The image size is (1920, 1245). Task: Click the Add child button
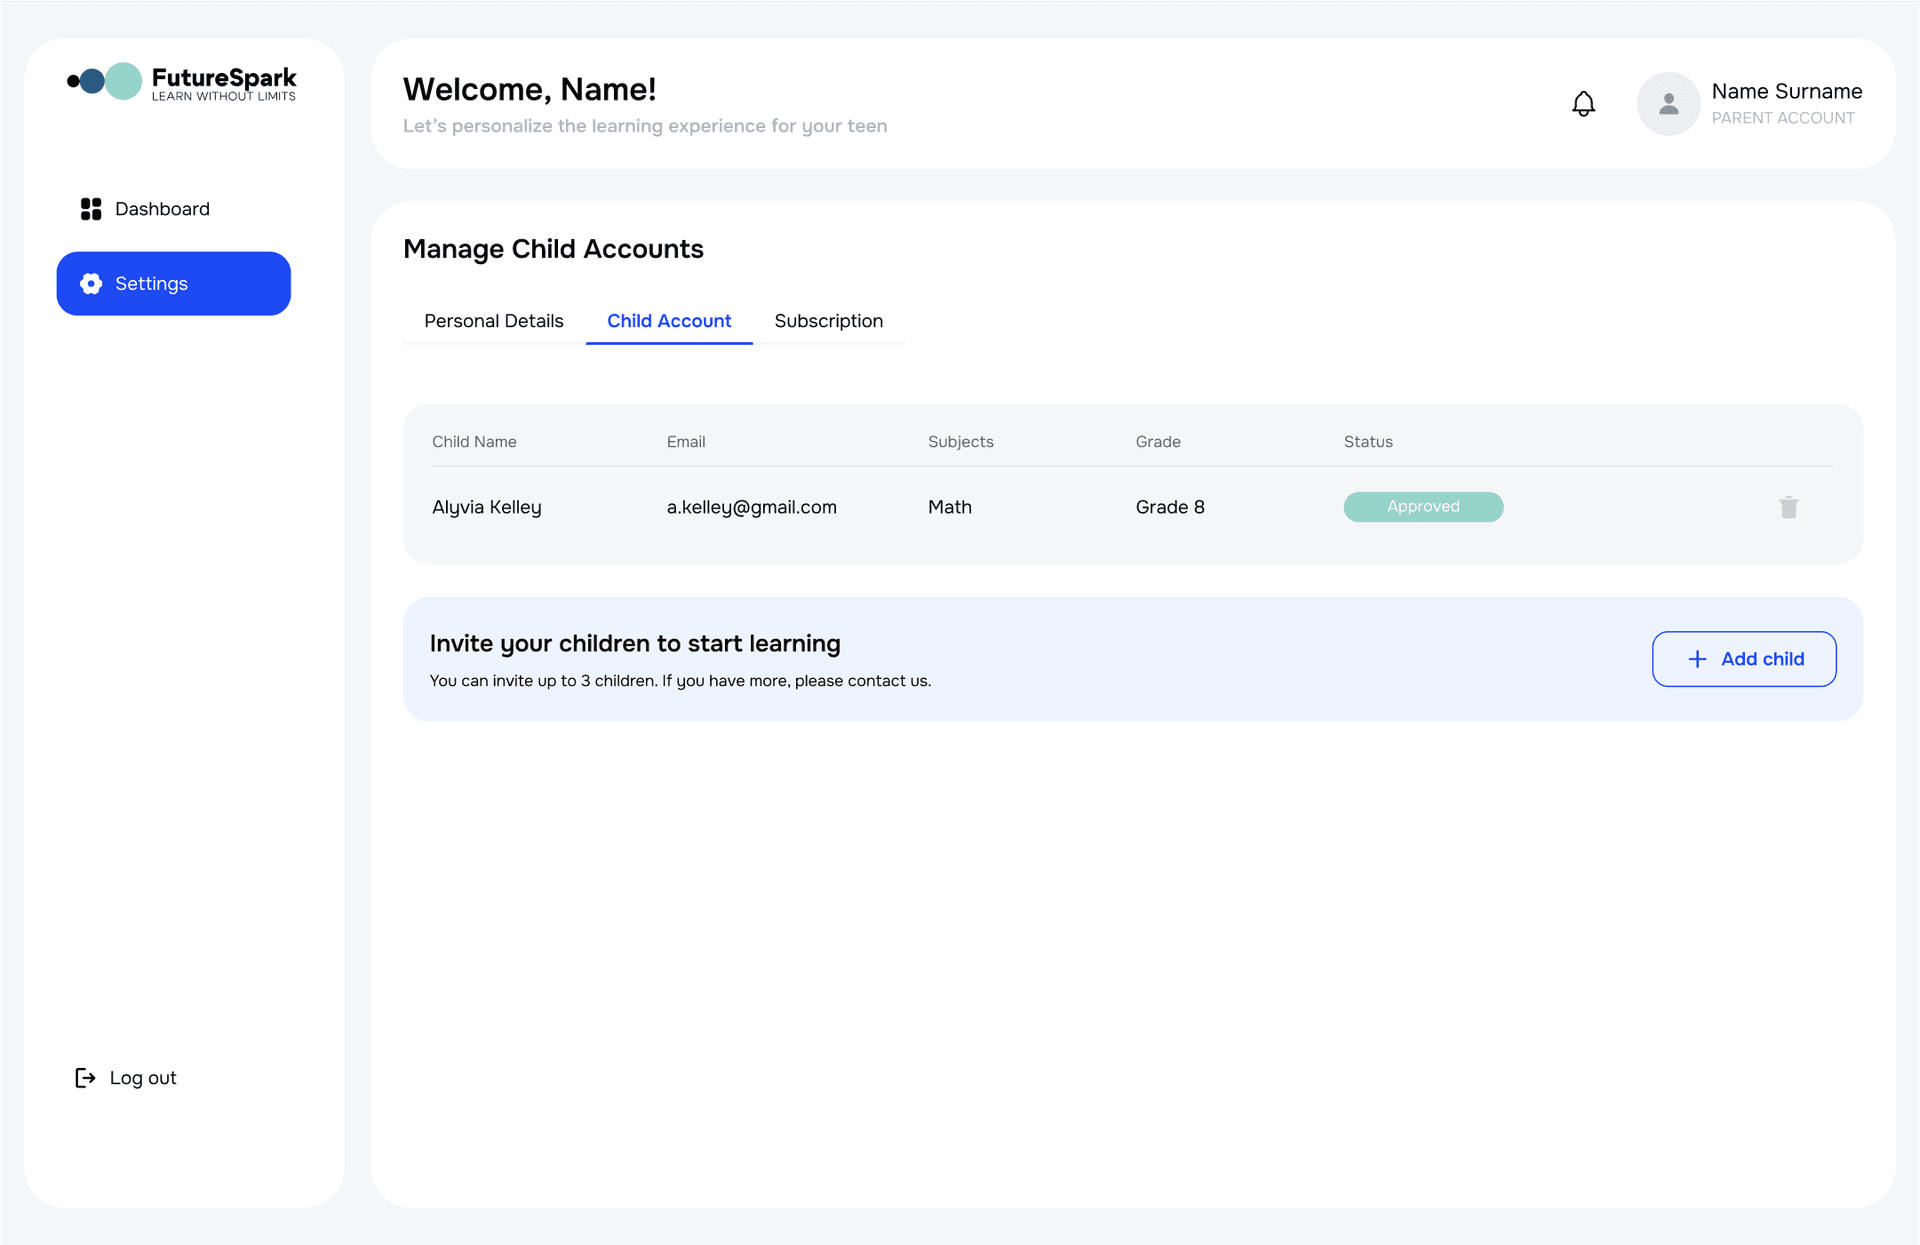click(1743, 659)
